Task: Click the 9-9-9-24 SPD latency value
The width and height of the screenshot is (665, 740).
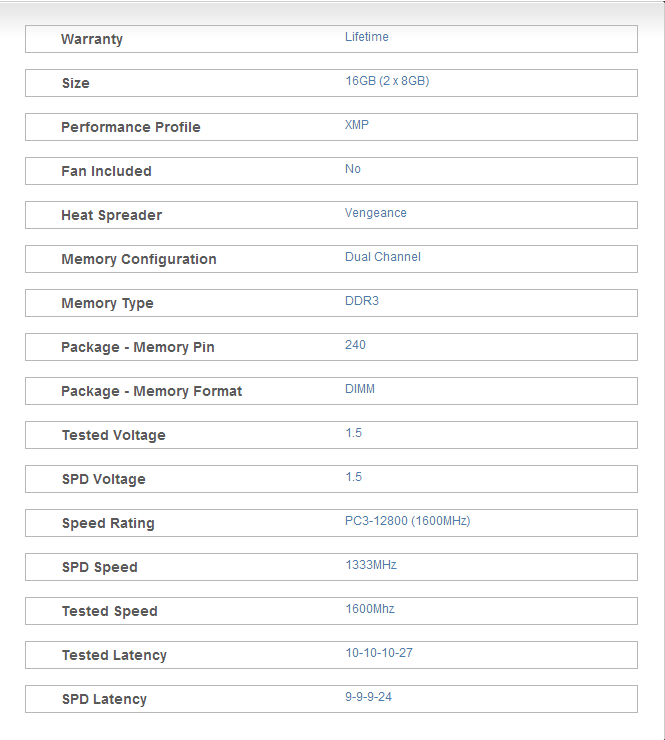Action: pyautogui.click(x=368, y=697)
